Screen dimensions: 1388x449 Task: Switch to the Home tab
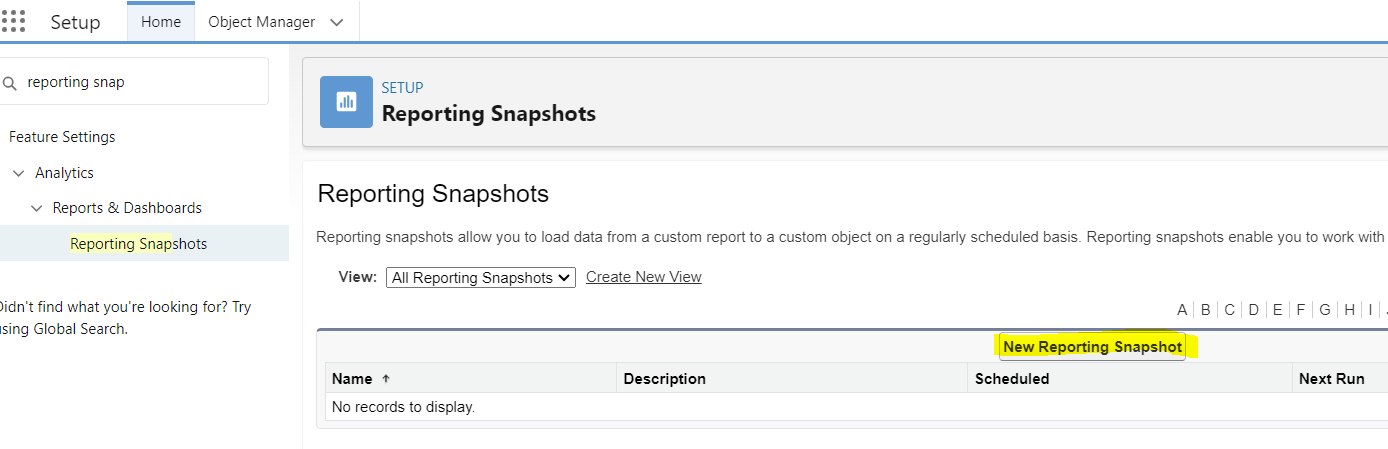coord(160,22)
